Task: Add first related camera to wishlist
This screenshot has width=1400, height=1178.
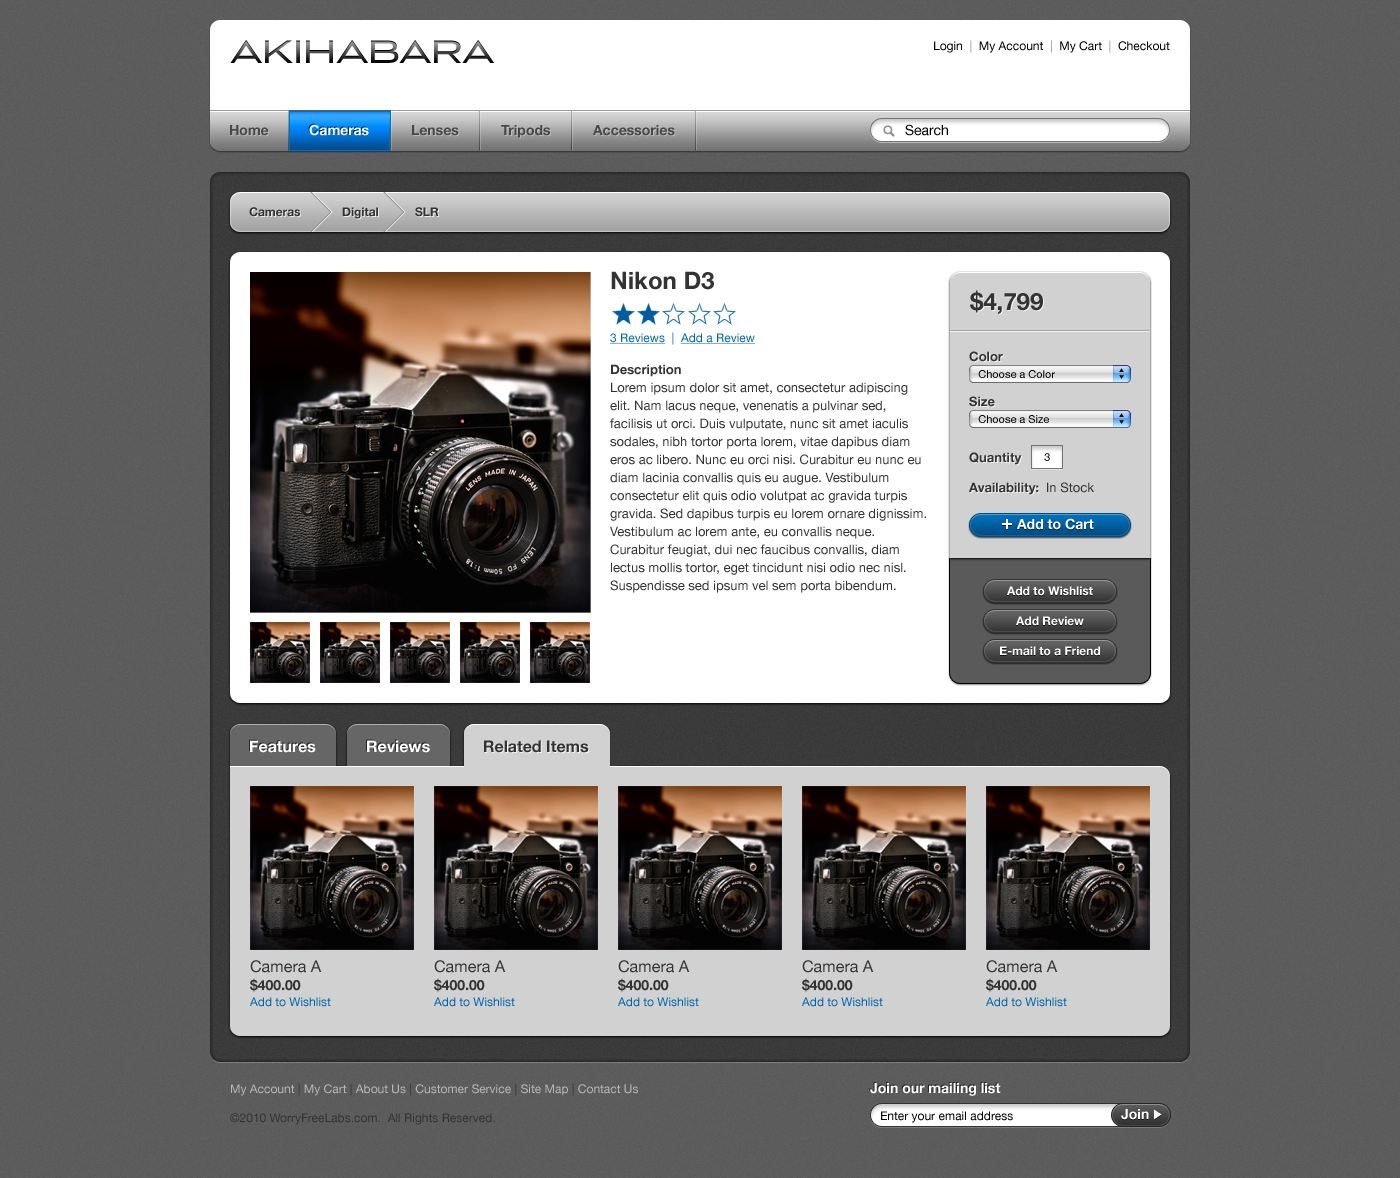Action: [290, 1002]
